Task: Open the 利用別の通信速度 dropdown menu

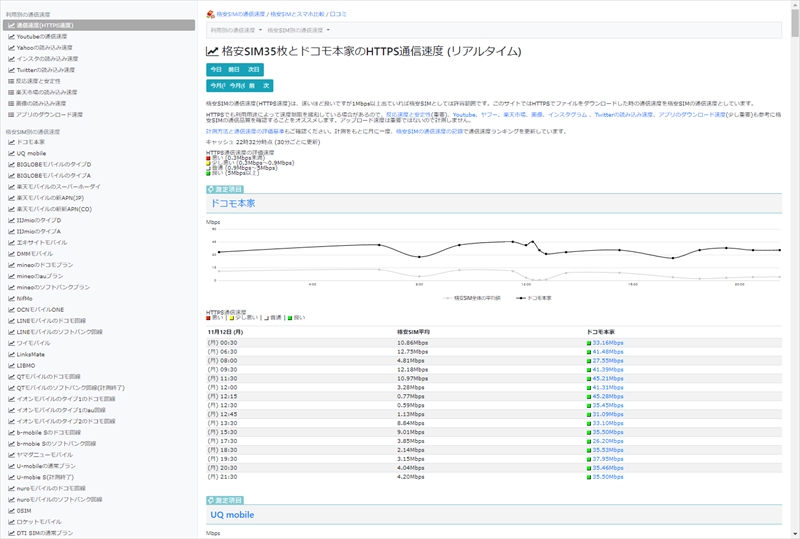Action: [x=236, y=30]
